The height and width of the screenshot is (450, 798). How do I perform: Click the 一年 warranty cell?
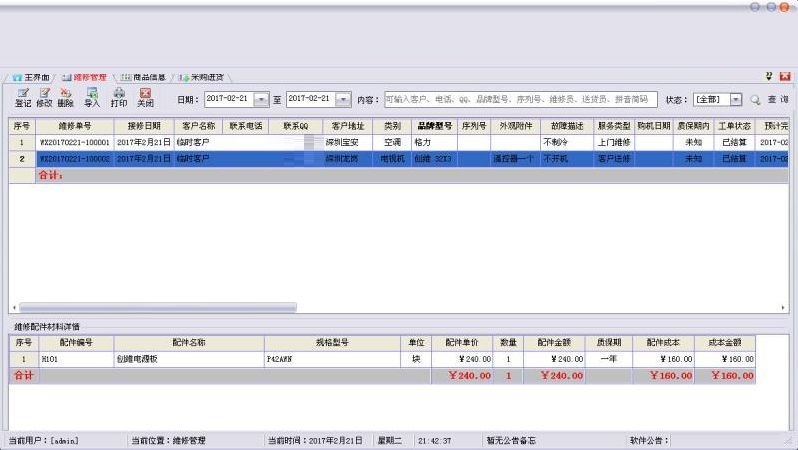[x=609, y=359]
